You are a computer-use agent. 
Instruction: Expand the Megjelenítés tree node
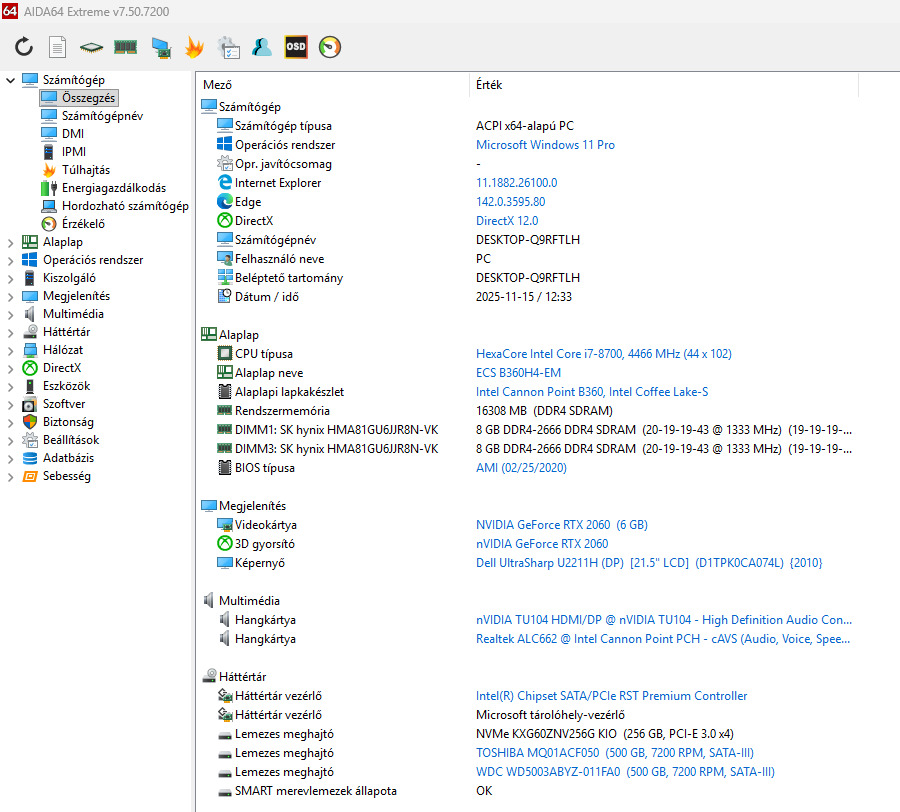click(x=10, y=297)
